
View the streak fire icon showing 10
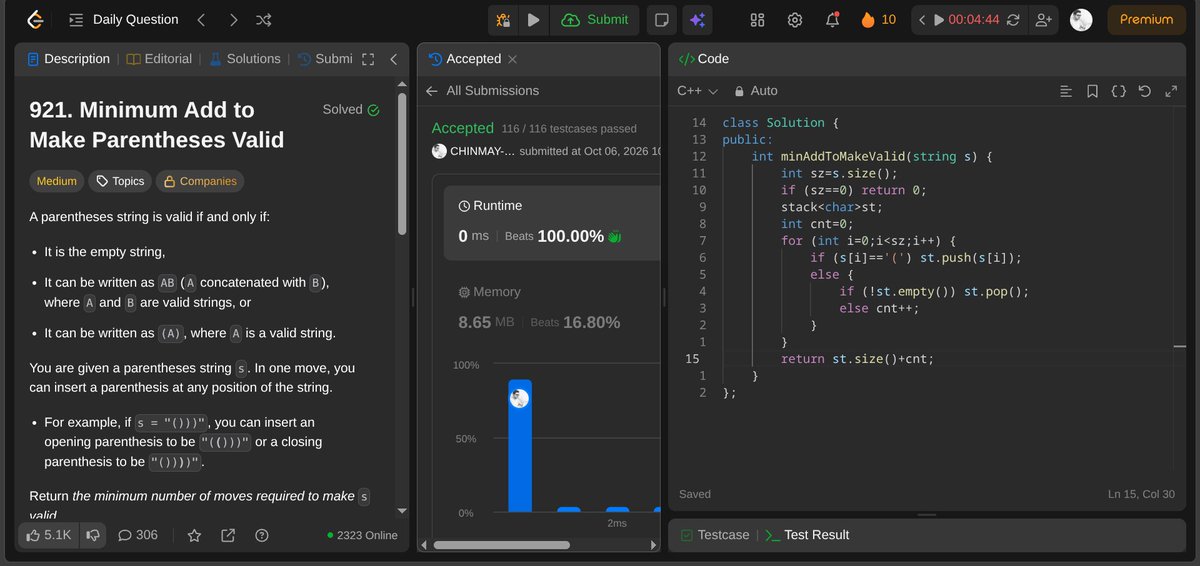coord(878,19)
